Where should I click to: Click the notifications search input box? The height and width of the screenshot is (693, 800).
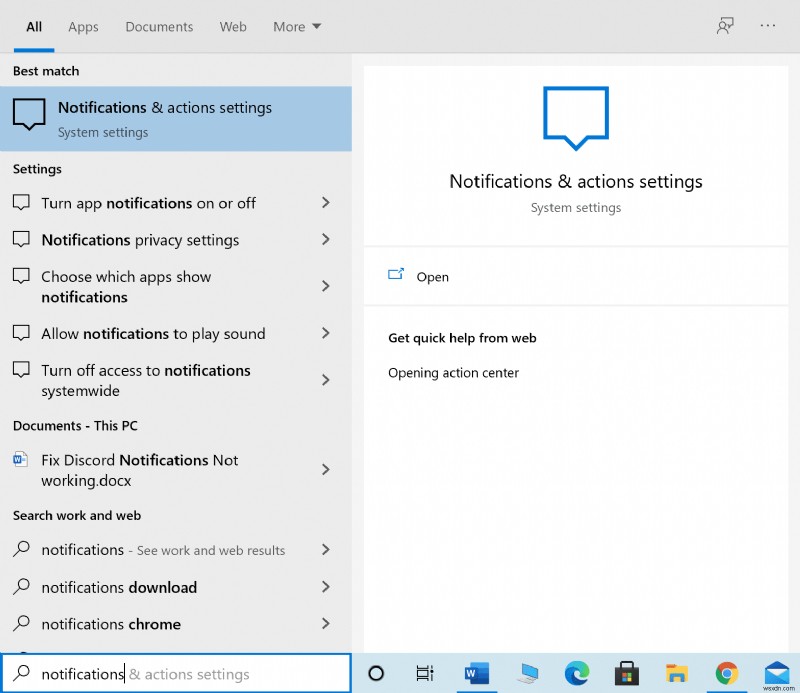180,674
